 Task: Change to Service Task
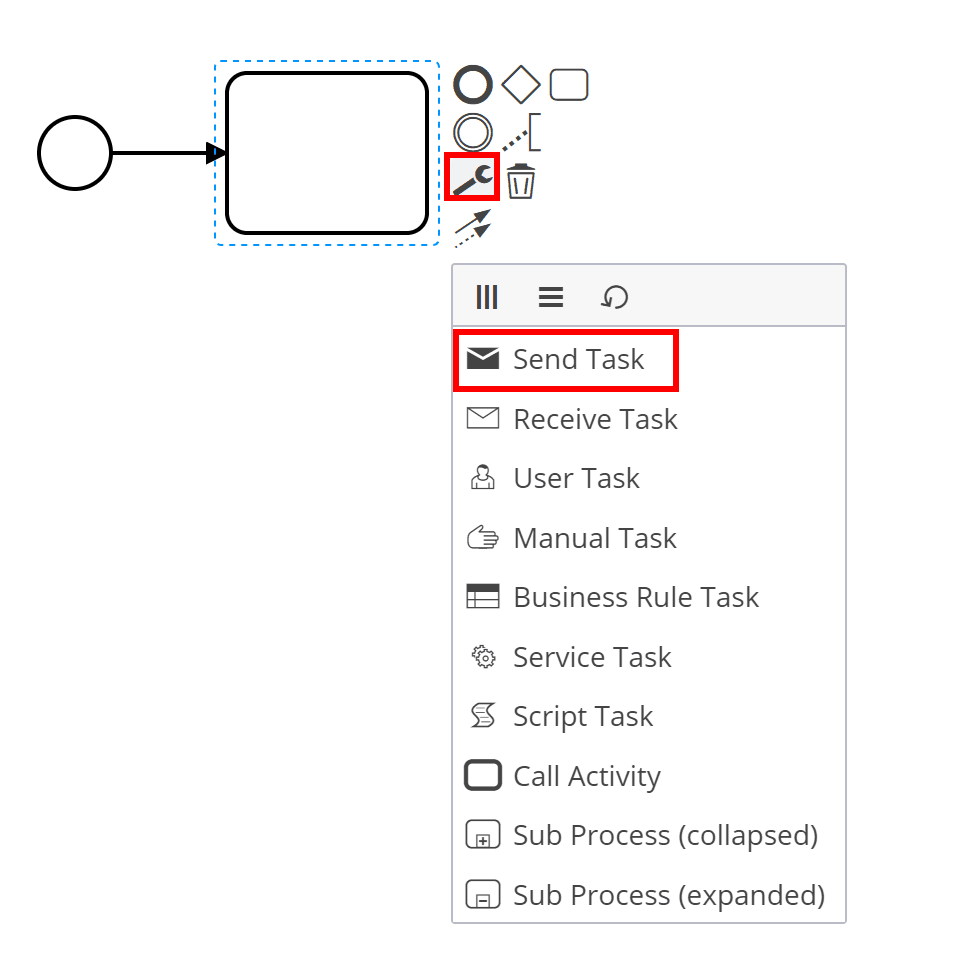tap(649, 657)
